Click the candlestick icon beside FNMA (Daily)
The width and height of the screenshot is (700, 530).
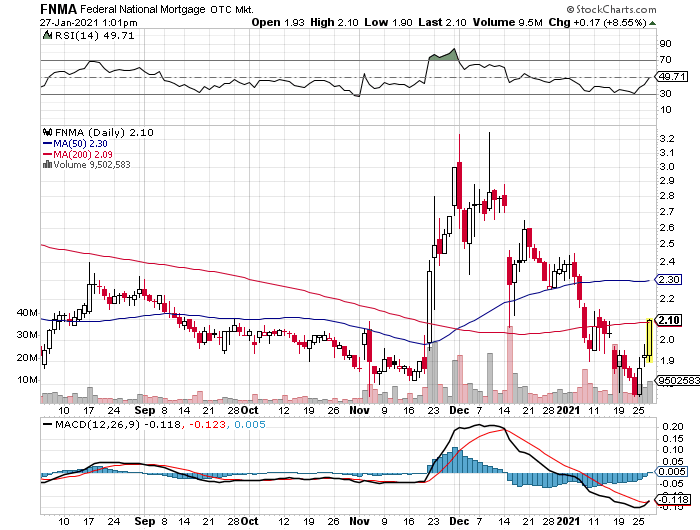tap(47, 132)
